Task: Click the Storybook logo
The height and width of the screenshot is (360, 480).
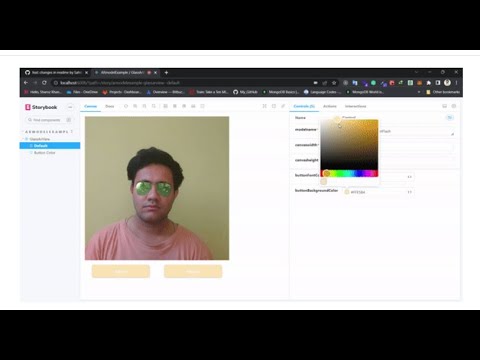Action: pyautogui.click(x=41, y=107)
